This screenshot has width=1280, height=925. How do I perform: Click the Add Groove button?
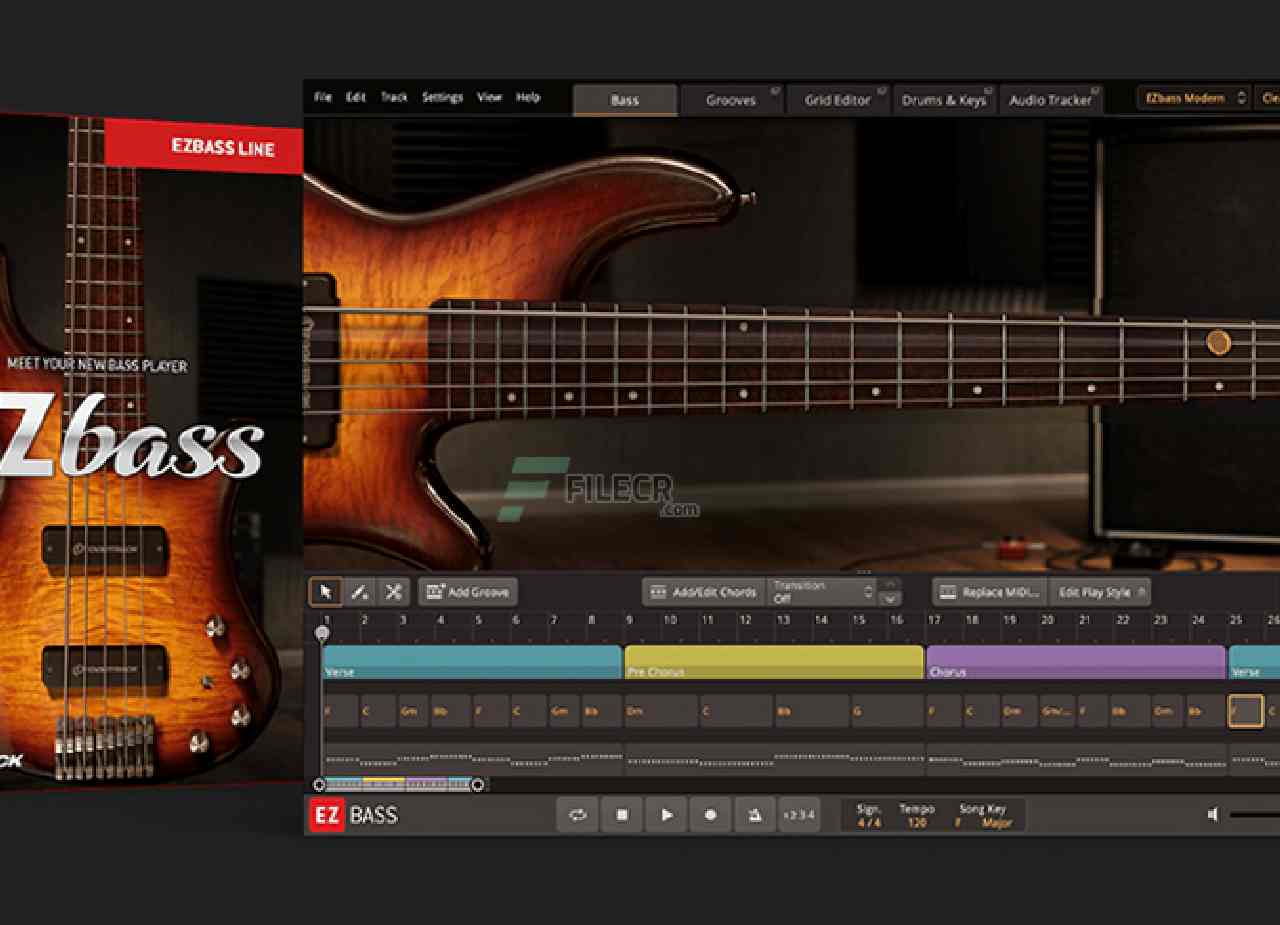tap(468, 592)
